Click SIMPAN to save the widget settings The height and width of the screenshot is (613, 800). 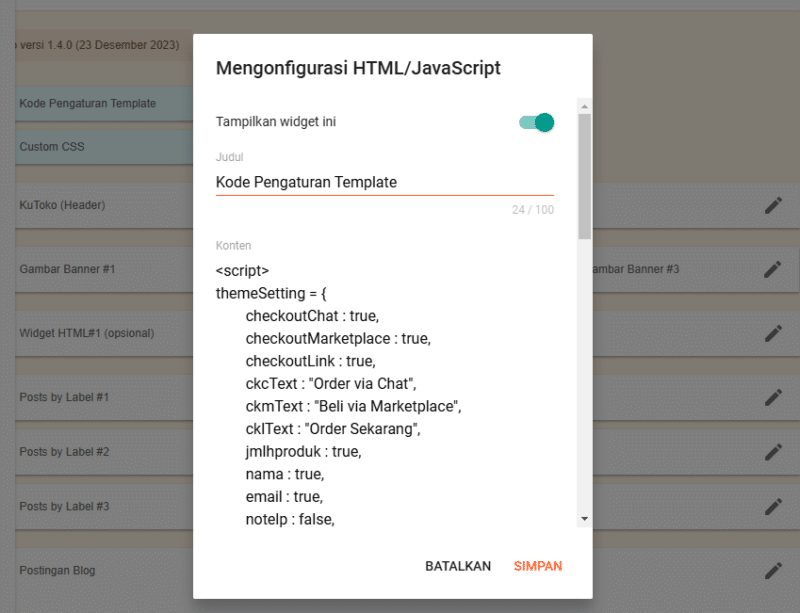[538, 565]
